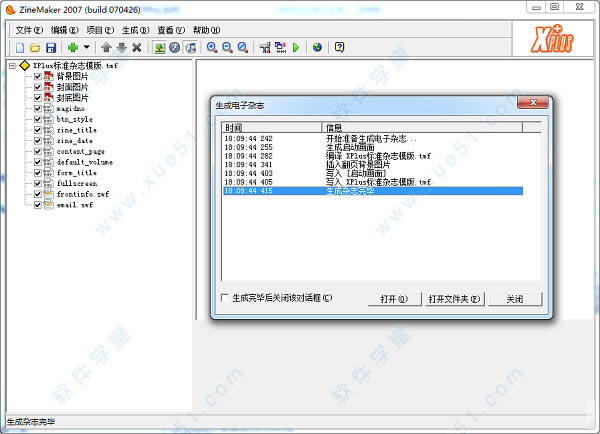Select the 封底图片 tree item
The height and width of the screenshot is (434, 600).
click(x=72, y=98)
